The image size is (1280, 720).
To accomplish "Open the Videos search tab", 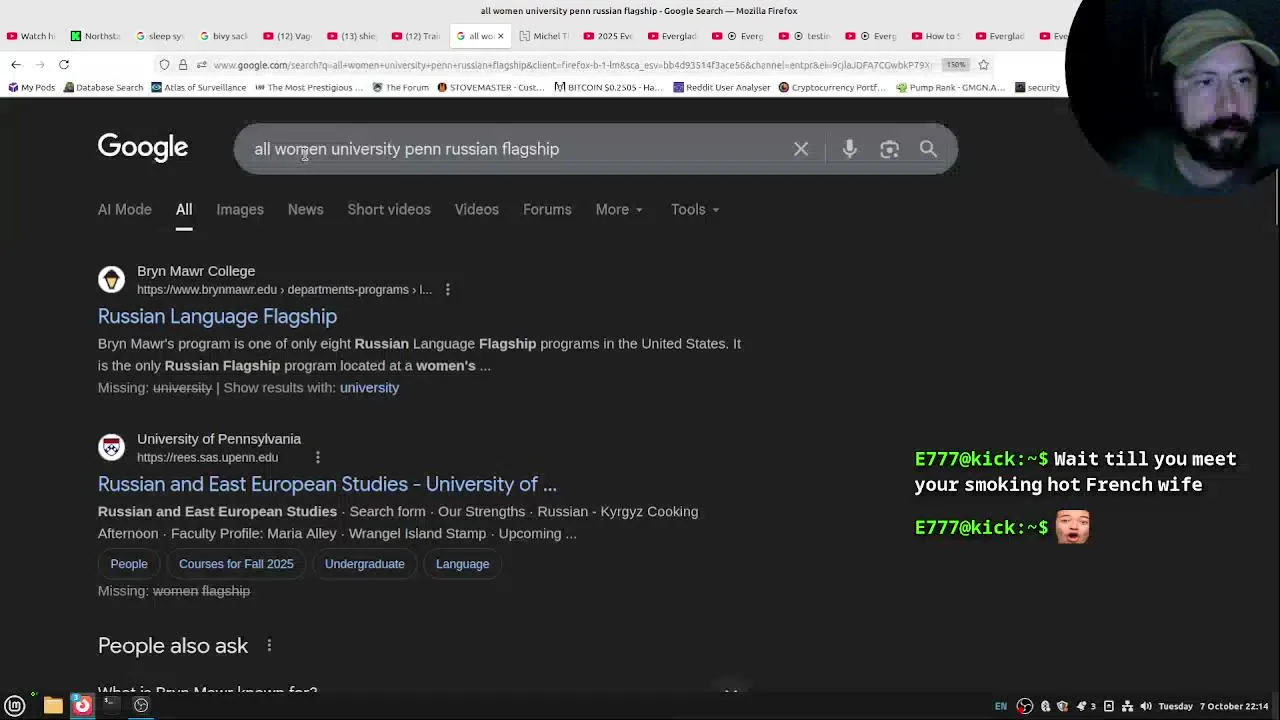I will (476, 210).
